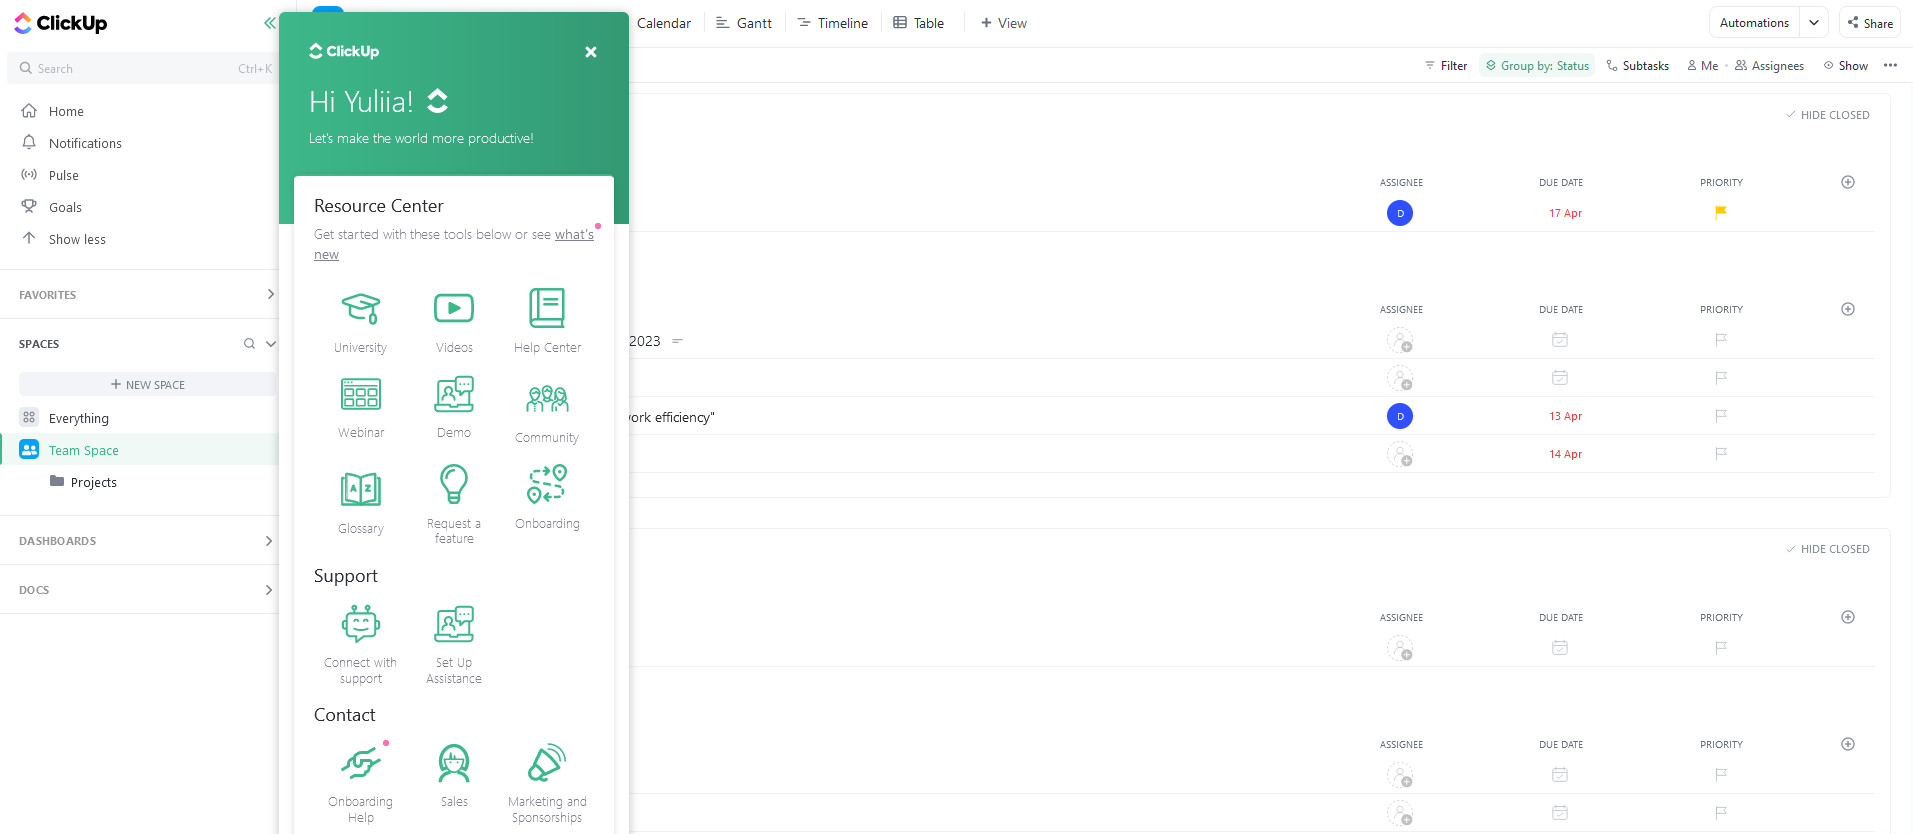Toggle second HIDE CLOSED option
This screenshot has width=1913, height=834.
tap(1828, 549)
